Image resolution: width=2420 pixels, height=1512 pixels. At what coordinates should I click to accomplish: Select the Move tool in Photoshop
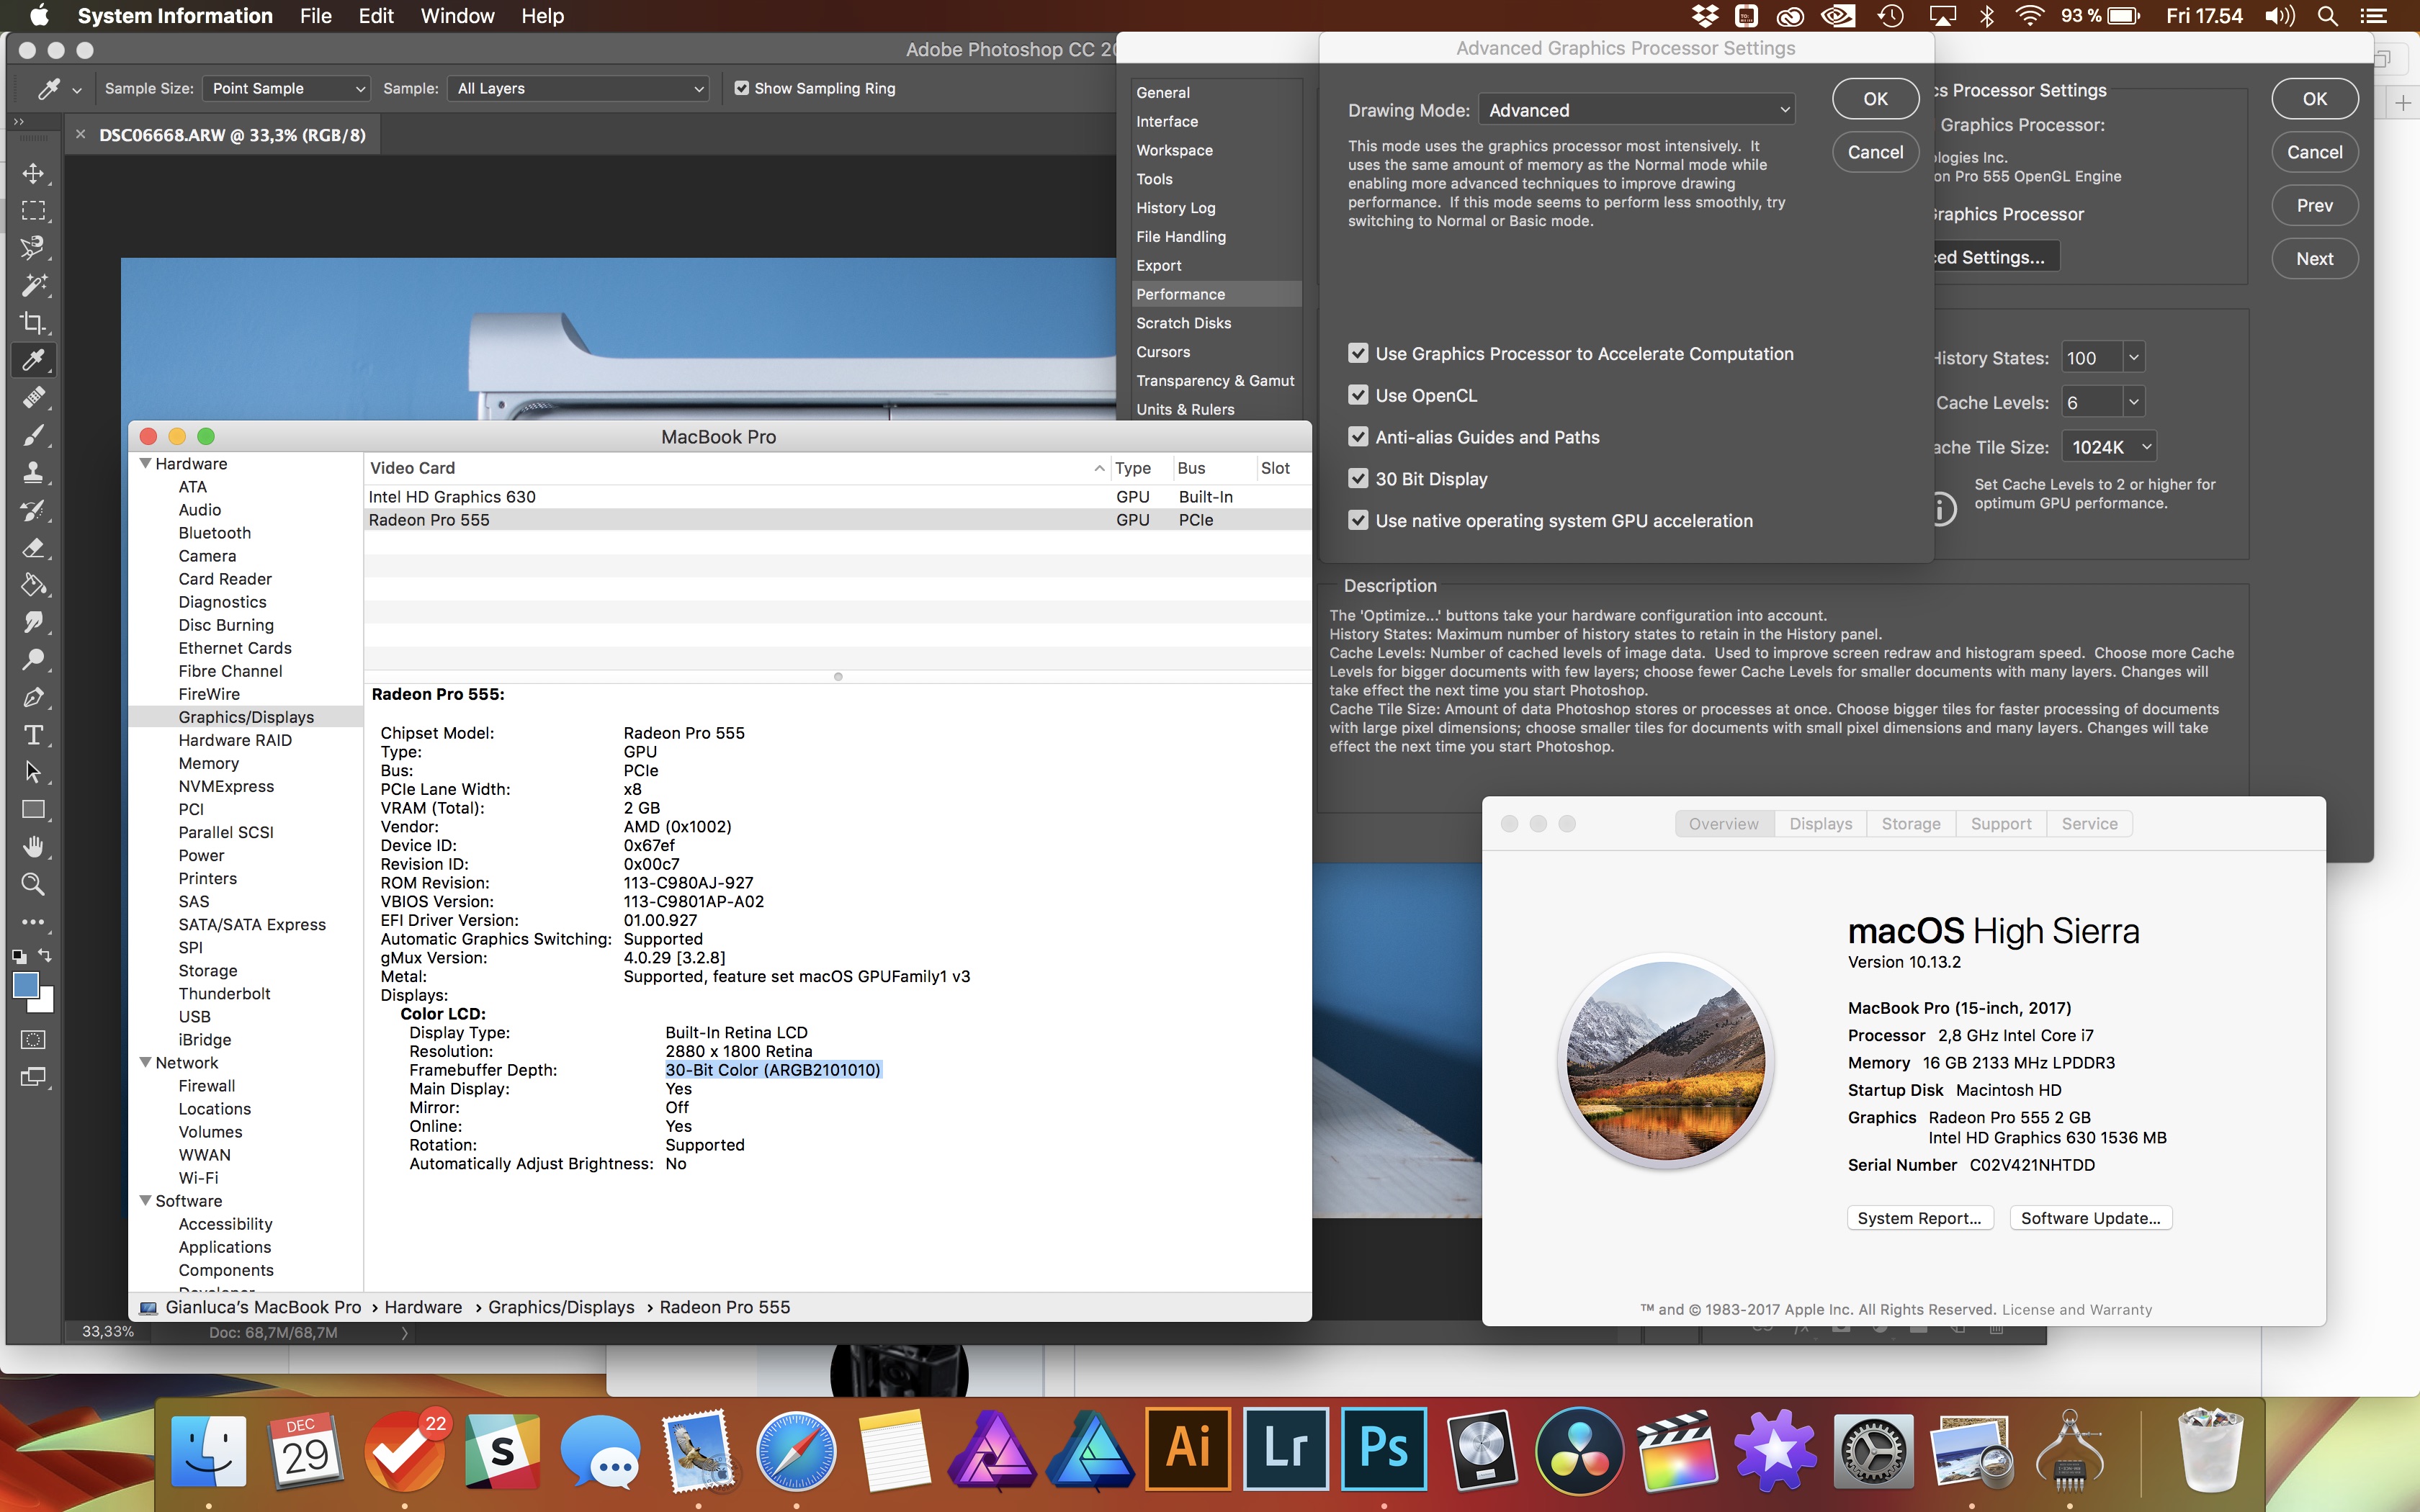pyautogui.click(x=33, y=173)
